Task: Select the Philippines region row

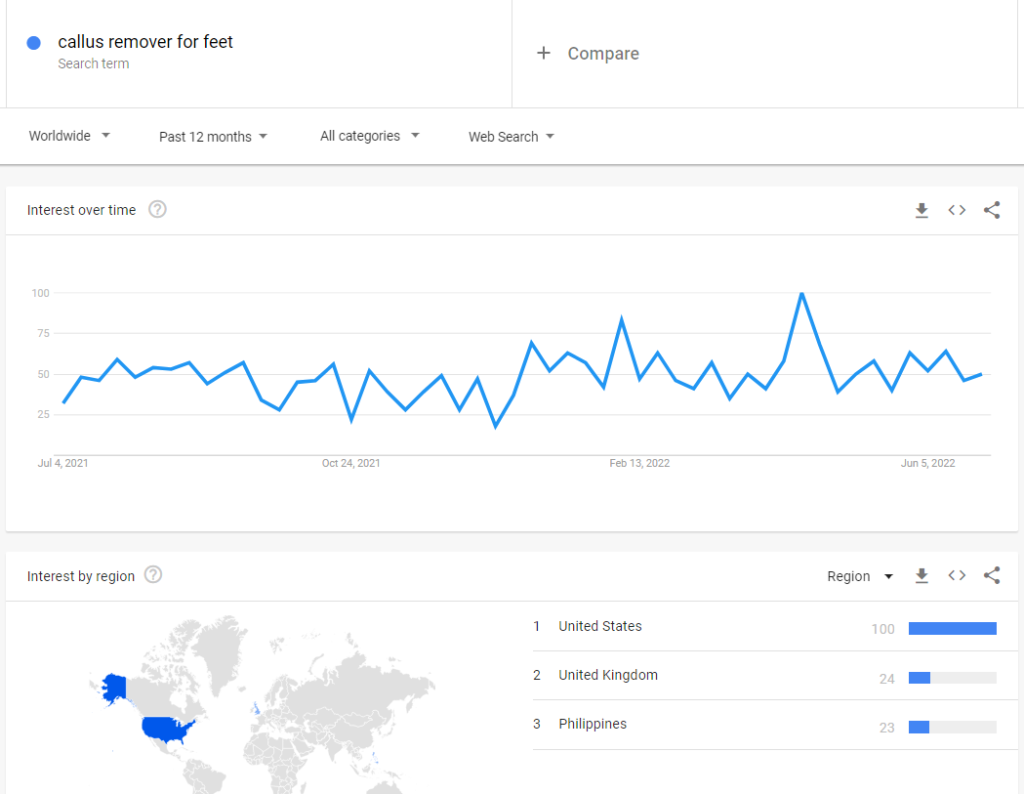Action: [765, 725]
